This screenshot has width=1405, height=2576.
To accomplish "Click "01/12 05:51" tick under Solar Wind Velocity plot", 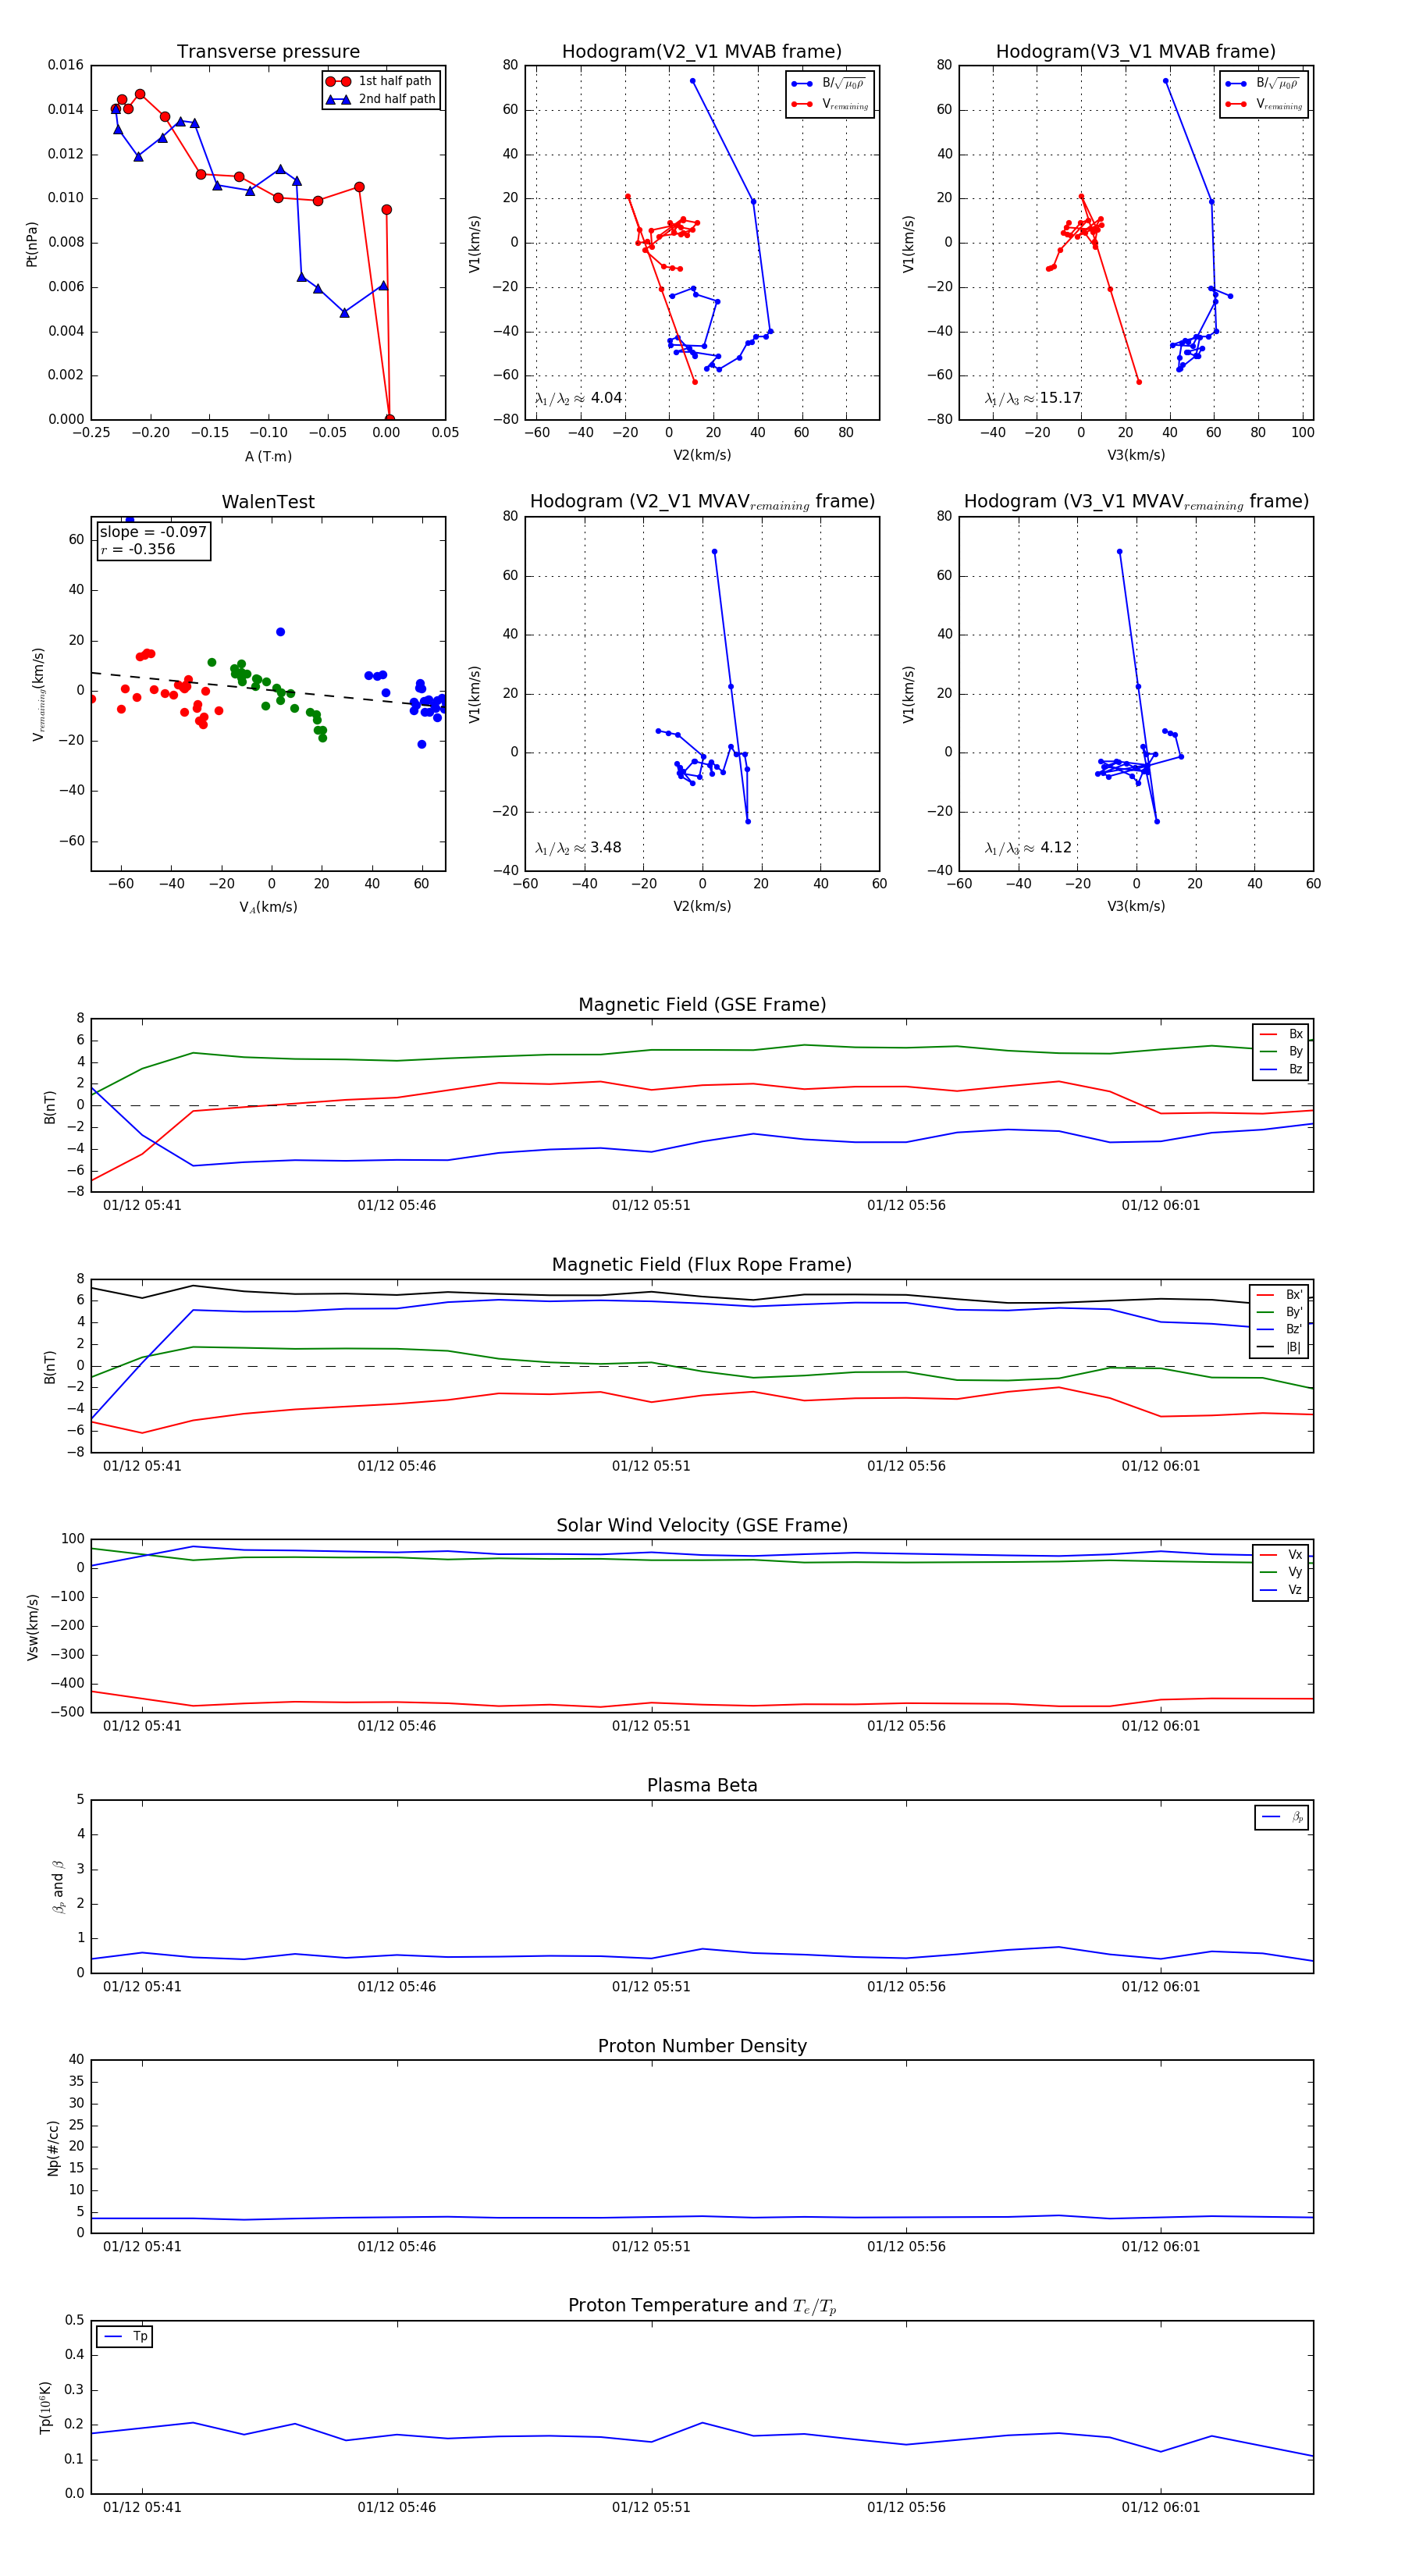I will (651, 1726).
